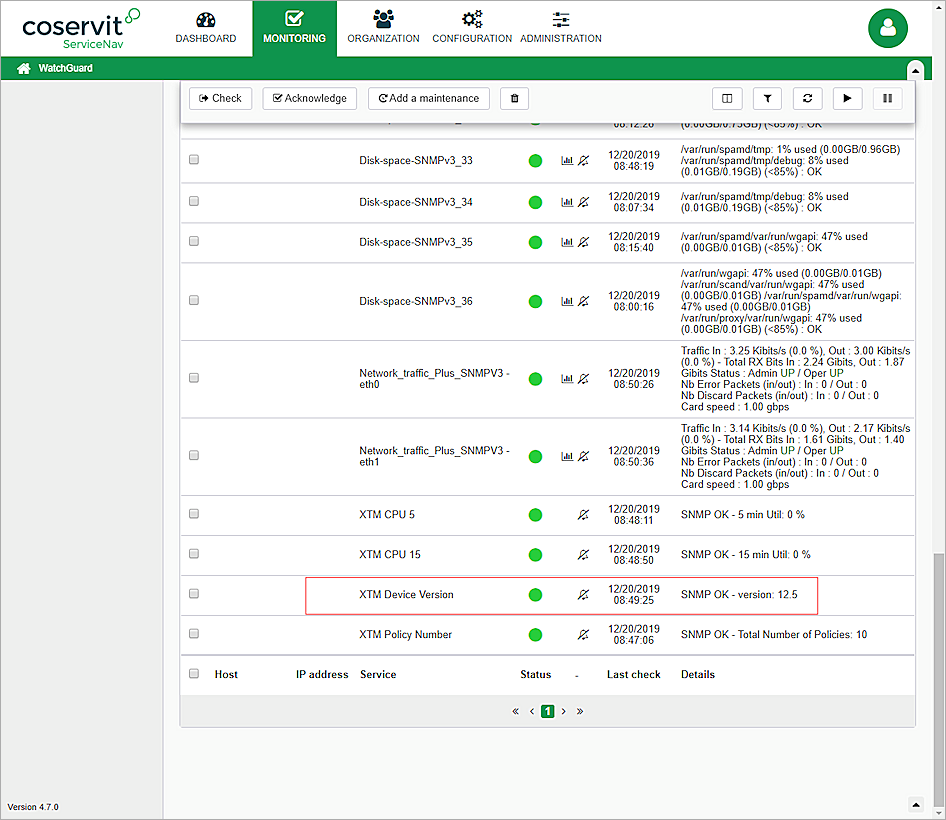Viewport: 946px width, 820px height.
Task: Open the user profile avatar
Action: [x=887, y=29]
